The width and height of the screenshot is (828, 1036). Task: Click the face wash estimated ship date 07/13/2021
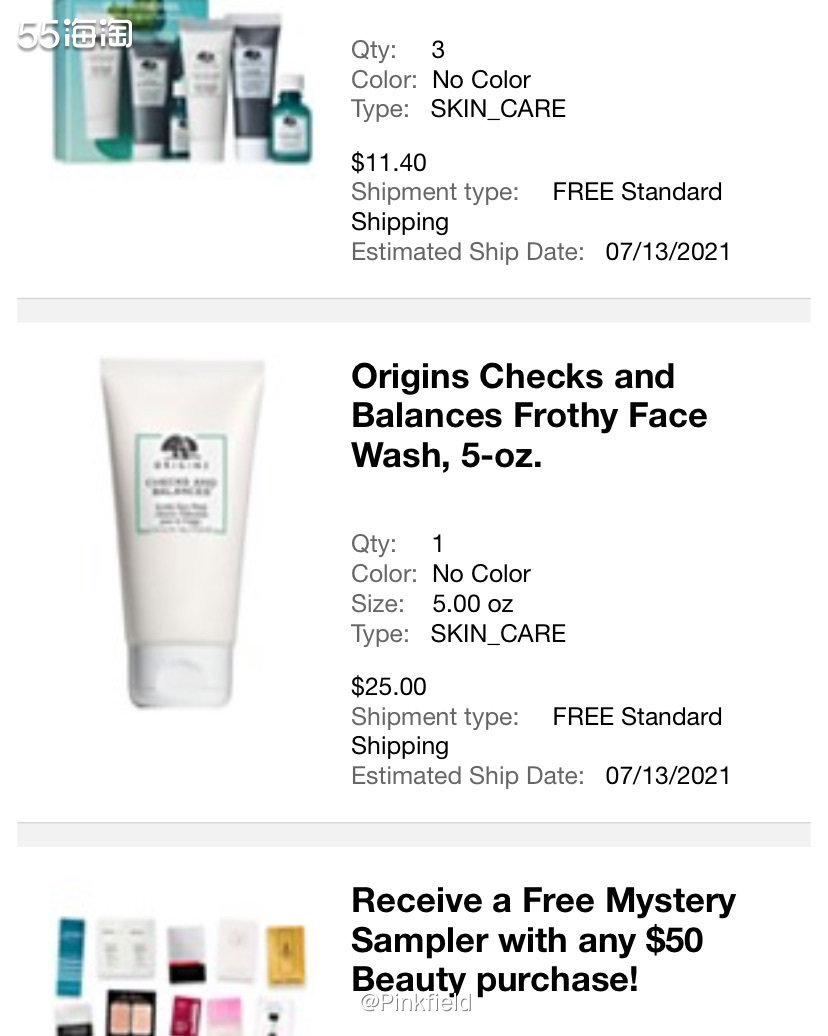(x=668, y=776)
